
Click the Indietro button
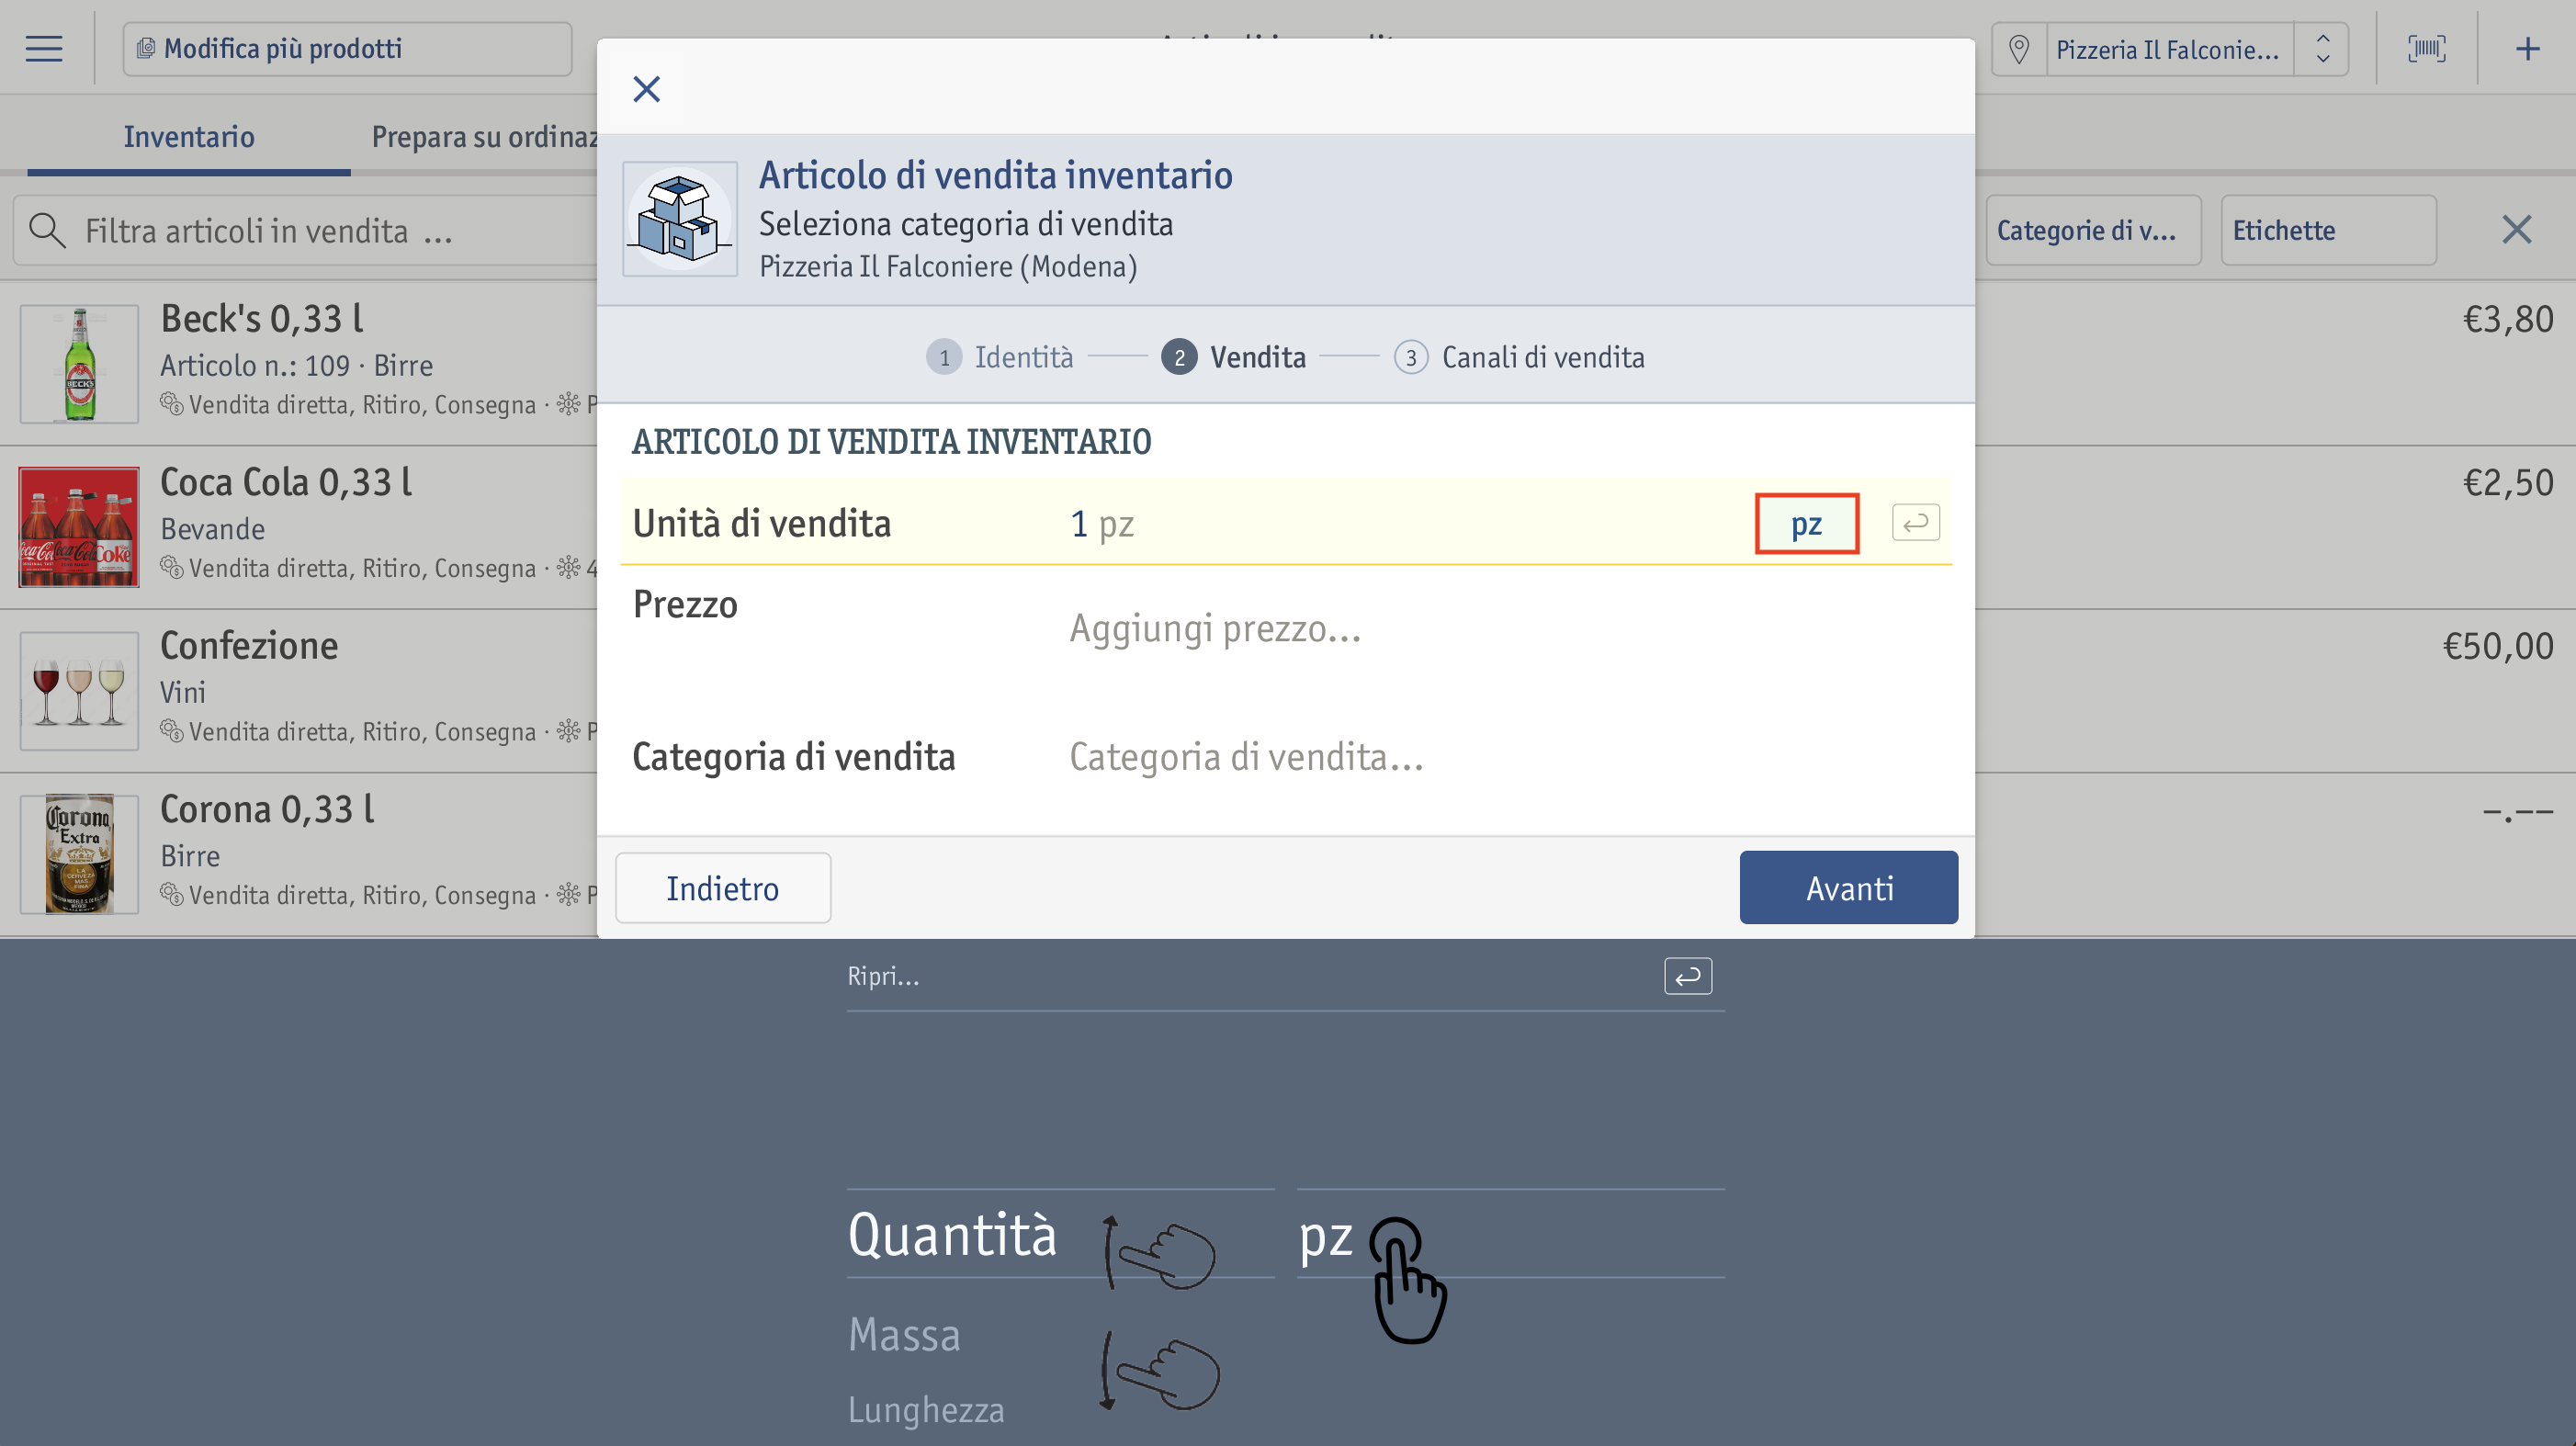pos(722,887)
